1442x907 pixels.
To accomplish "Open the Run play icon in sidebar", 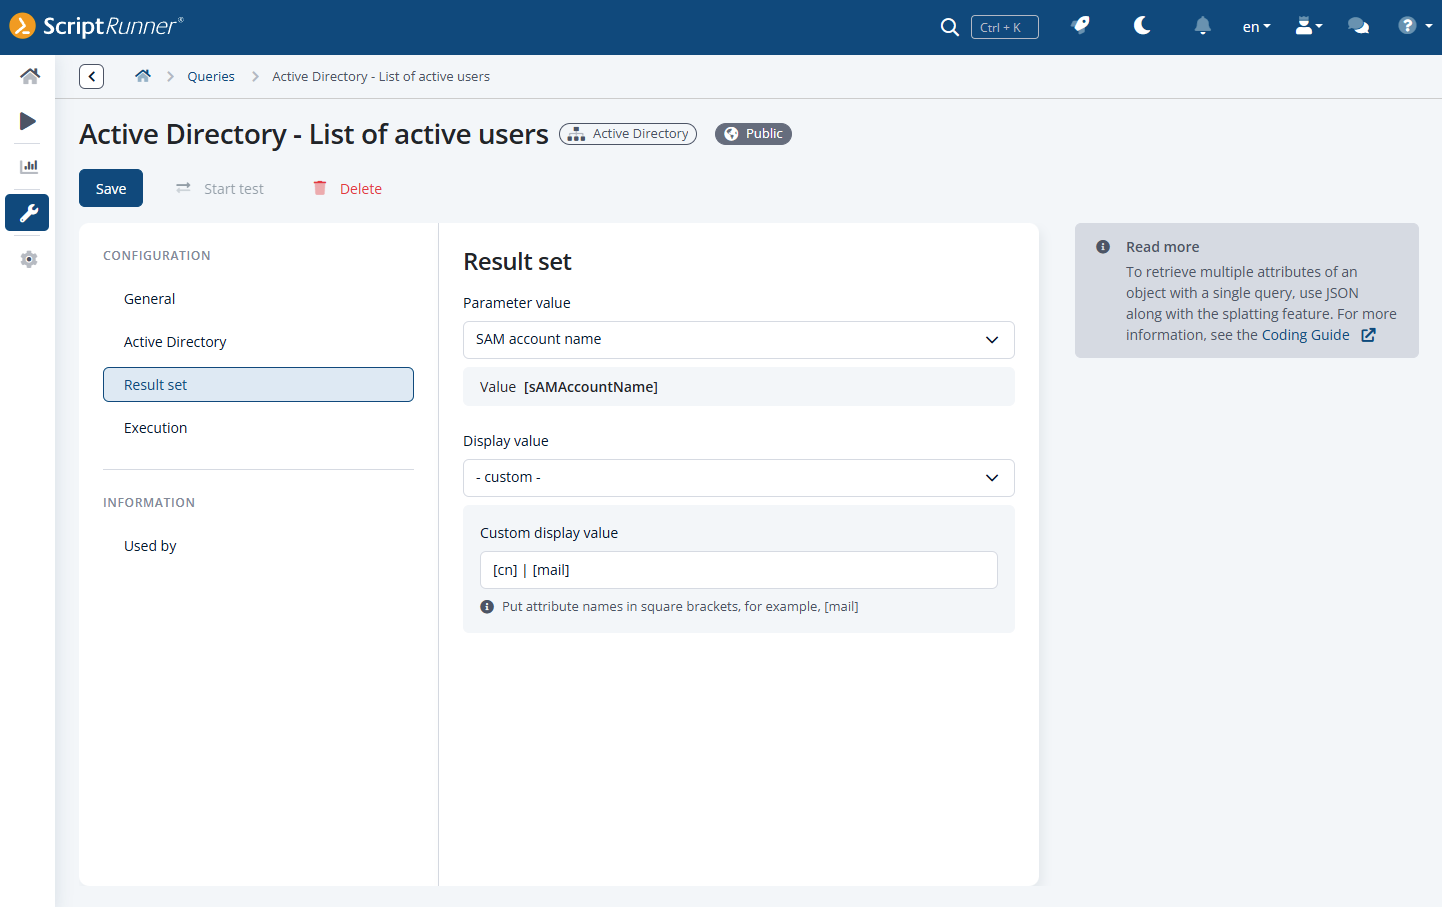I will click(28, 121).
